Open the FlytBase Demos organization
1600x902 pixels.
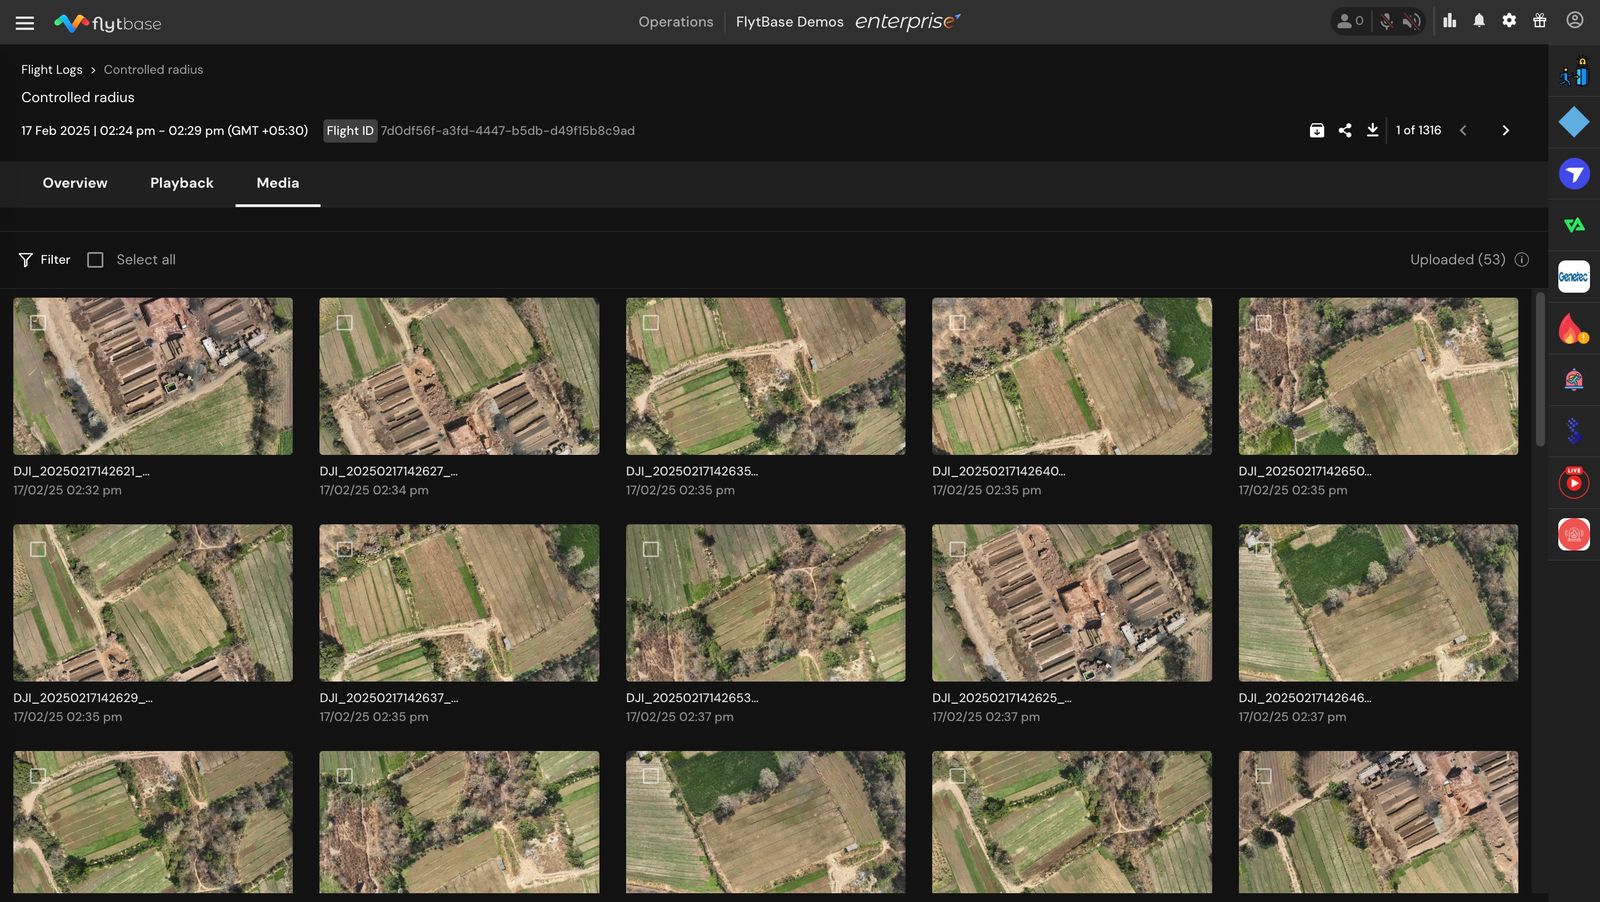click(790, 22)
